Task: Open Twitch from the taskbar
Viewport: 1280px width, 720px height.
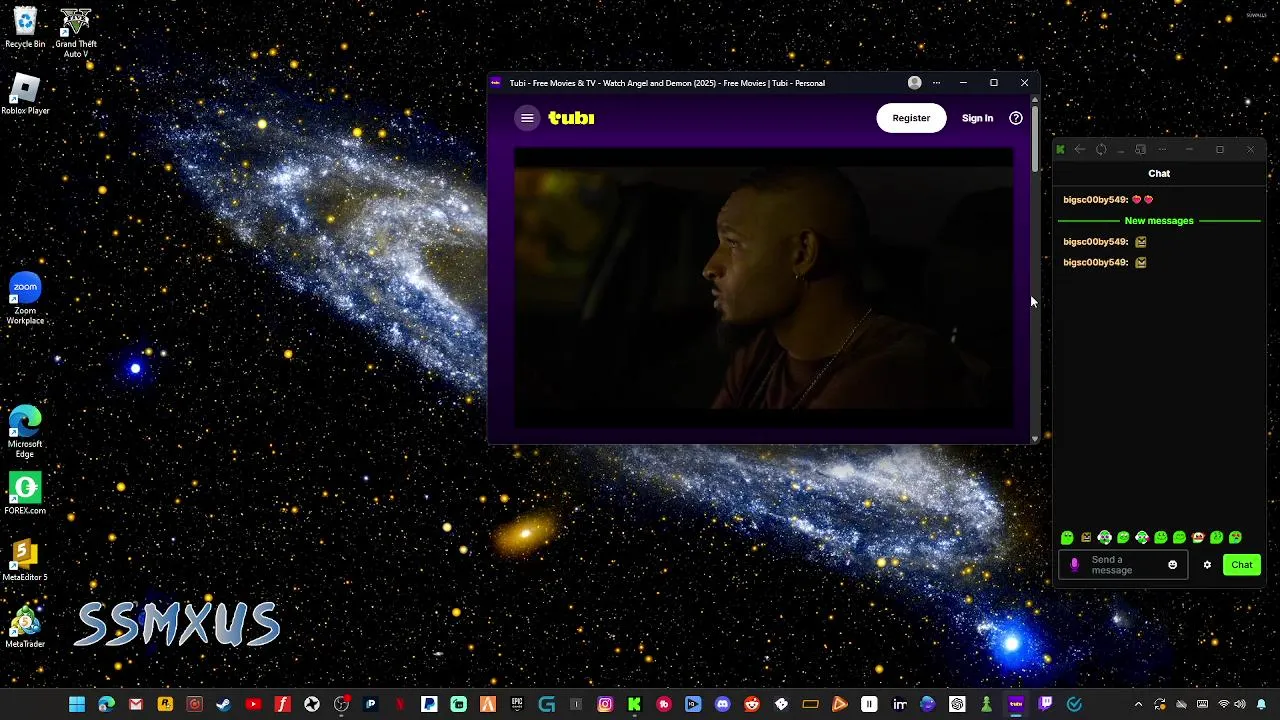Action: click(1045, 705)
